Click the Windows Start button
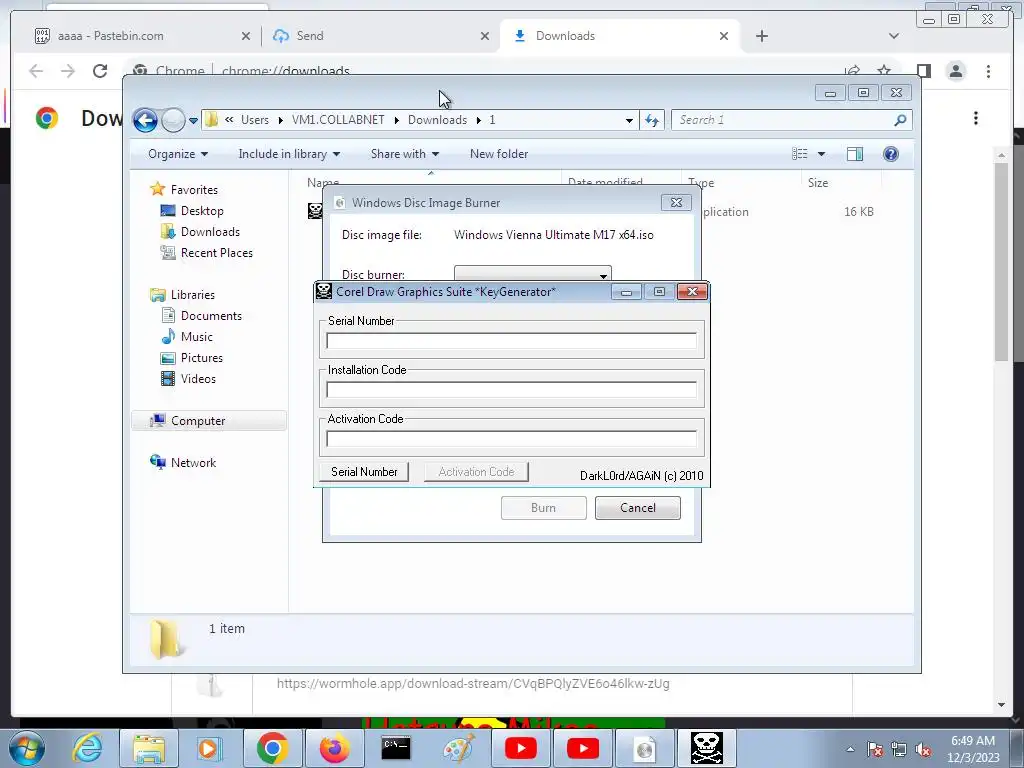The height and width of the screenshot is (768, 1024). click(26, 748)
